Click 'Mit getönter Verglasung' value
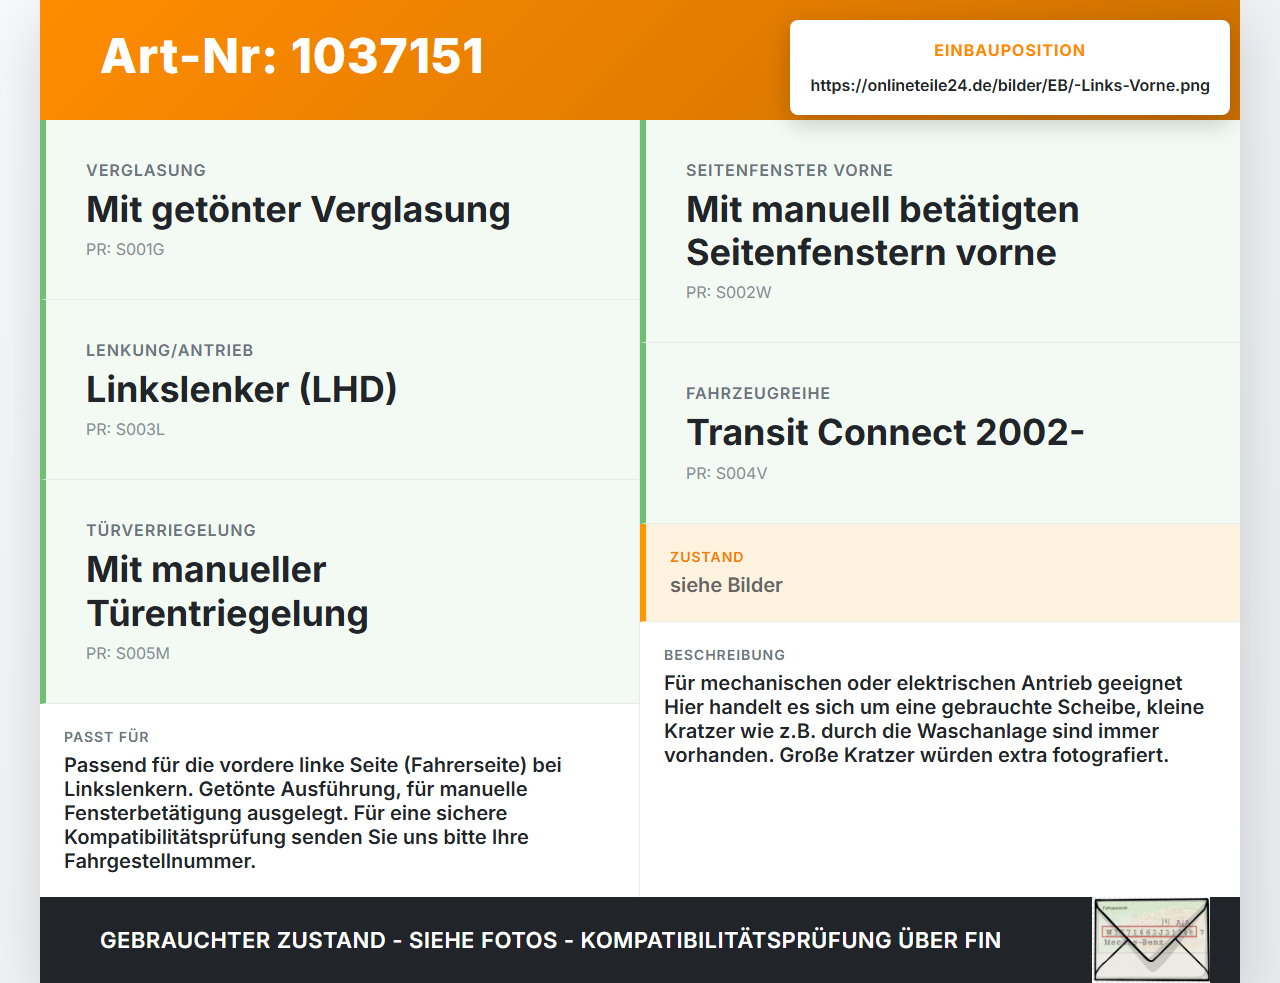 click(x=298, y=209)
